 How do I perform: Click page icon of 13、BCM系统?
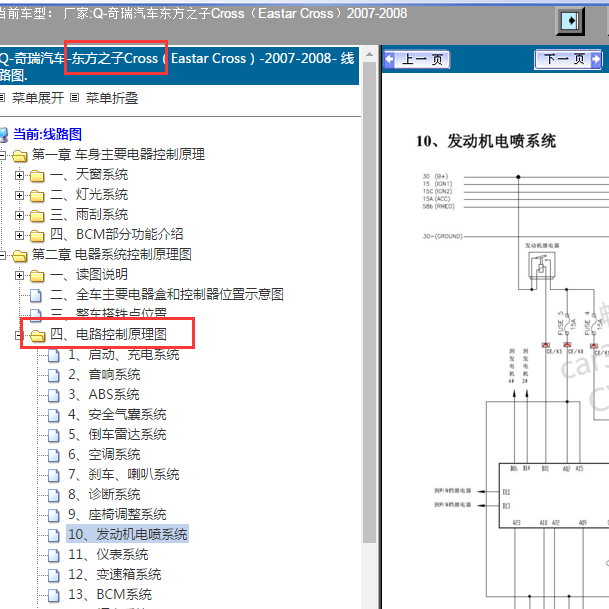54,595
